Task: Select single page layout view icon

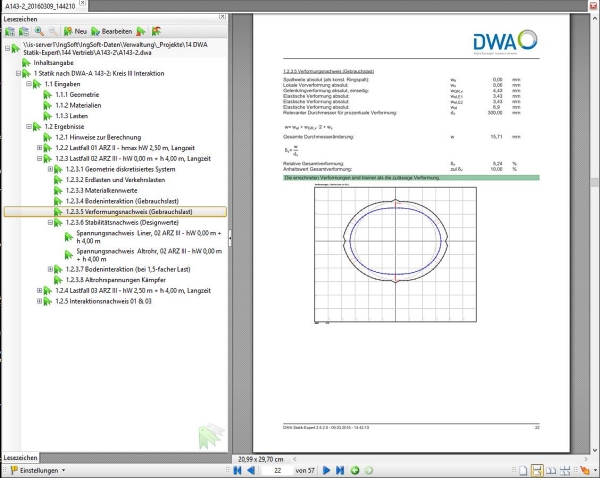Action: [x=522, y=469]
